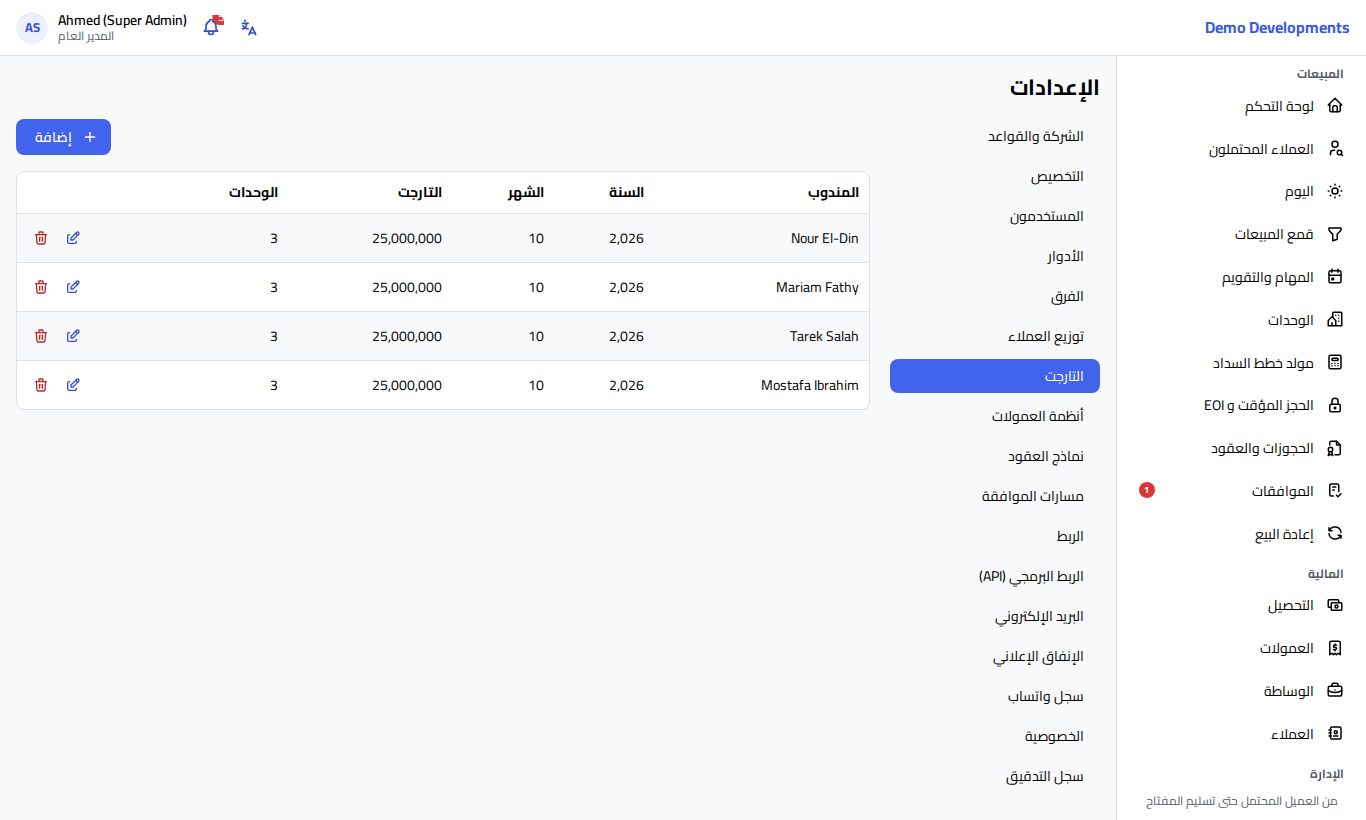Go to الوساطة in sidebar
This screenshot has width=1366, height=820.
pyautogui.click(x=1241, y=691)
